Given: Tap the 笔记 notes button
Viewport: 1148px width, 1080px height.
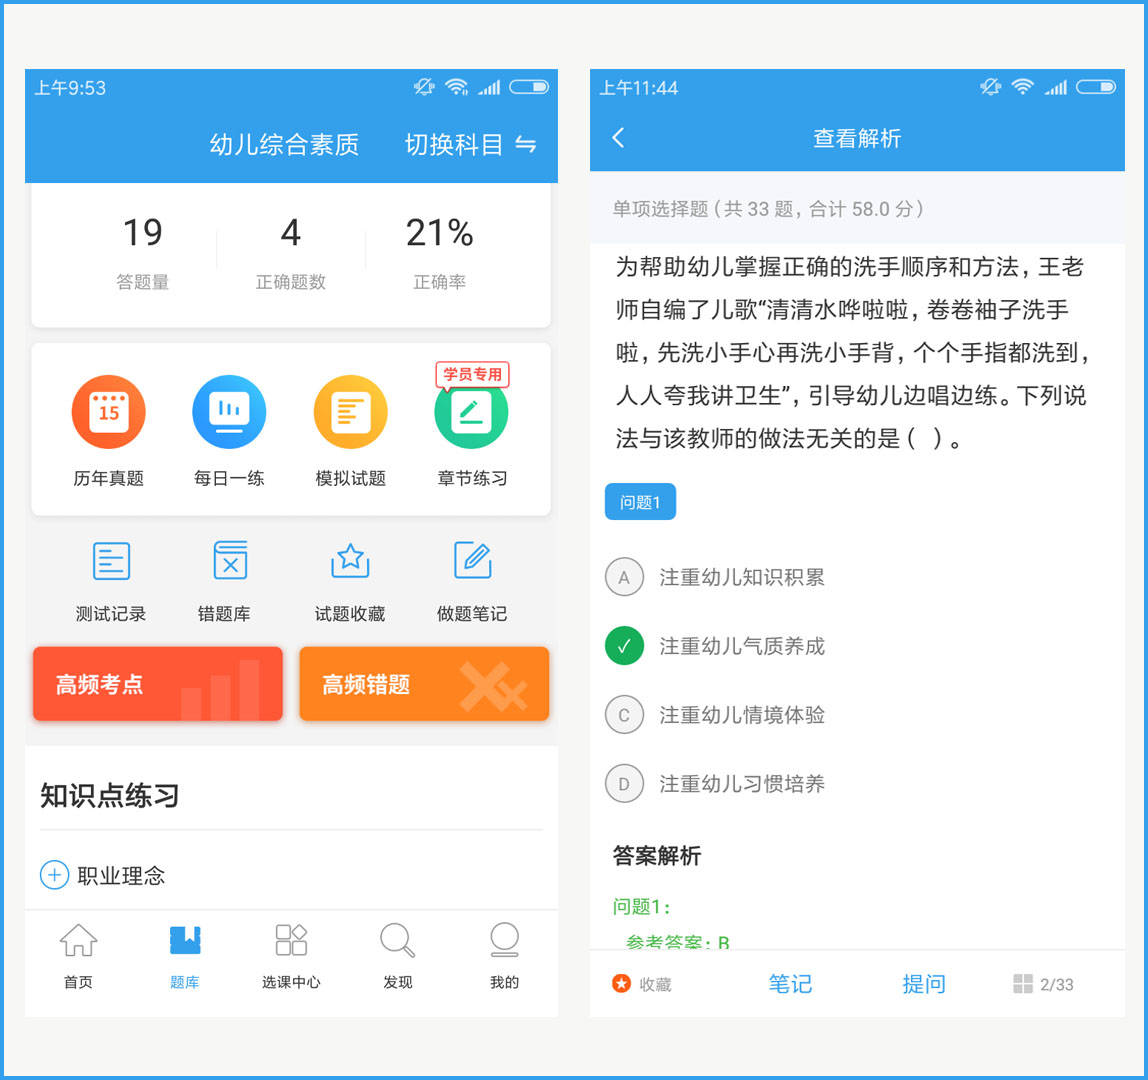Looking at the screenshot, I should (x=790, y=983).
